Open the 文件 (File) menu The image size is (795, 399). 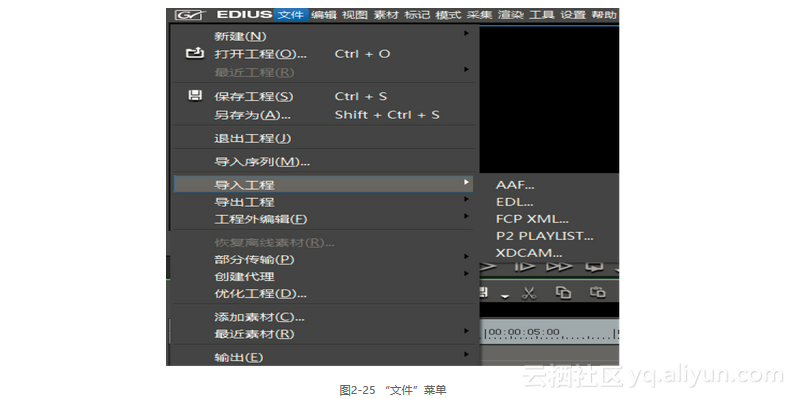(x=291, y=15)
